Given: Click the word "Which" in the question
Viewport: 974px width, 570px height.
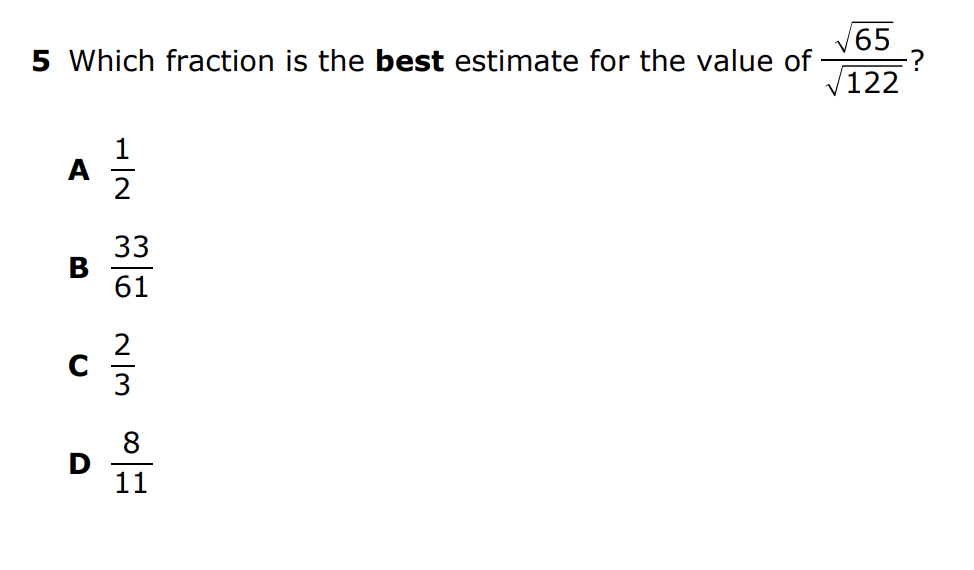Looking at the screenshot, I should coord(113,62).
